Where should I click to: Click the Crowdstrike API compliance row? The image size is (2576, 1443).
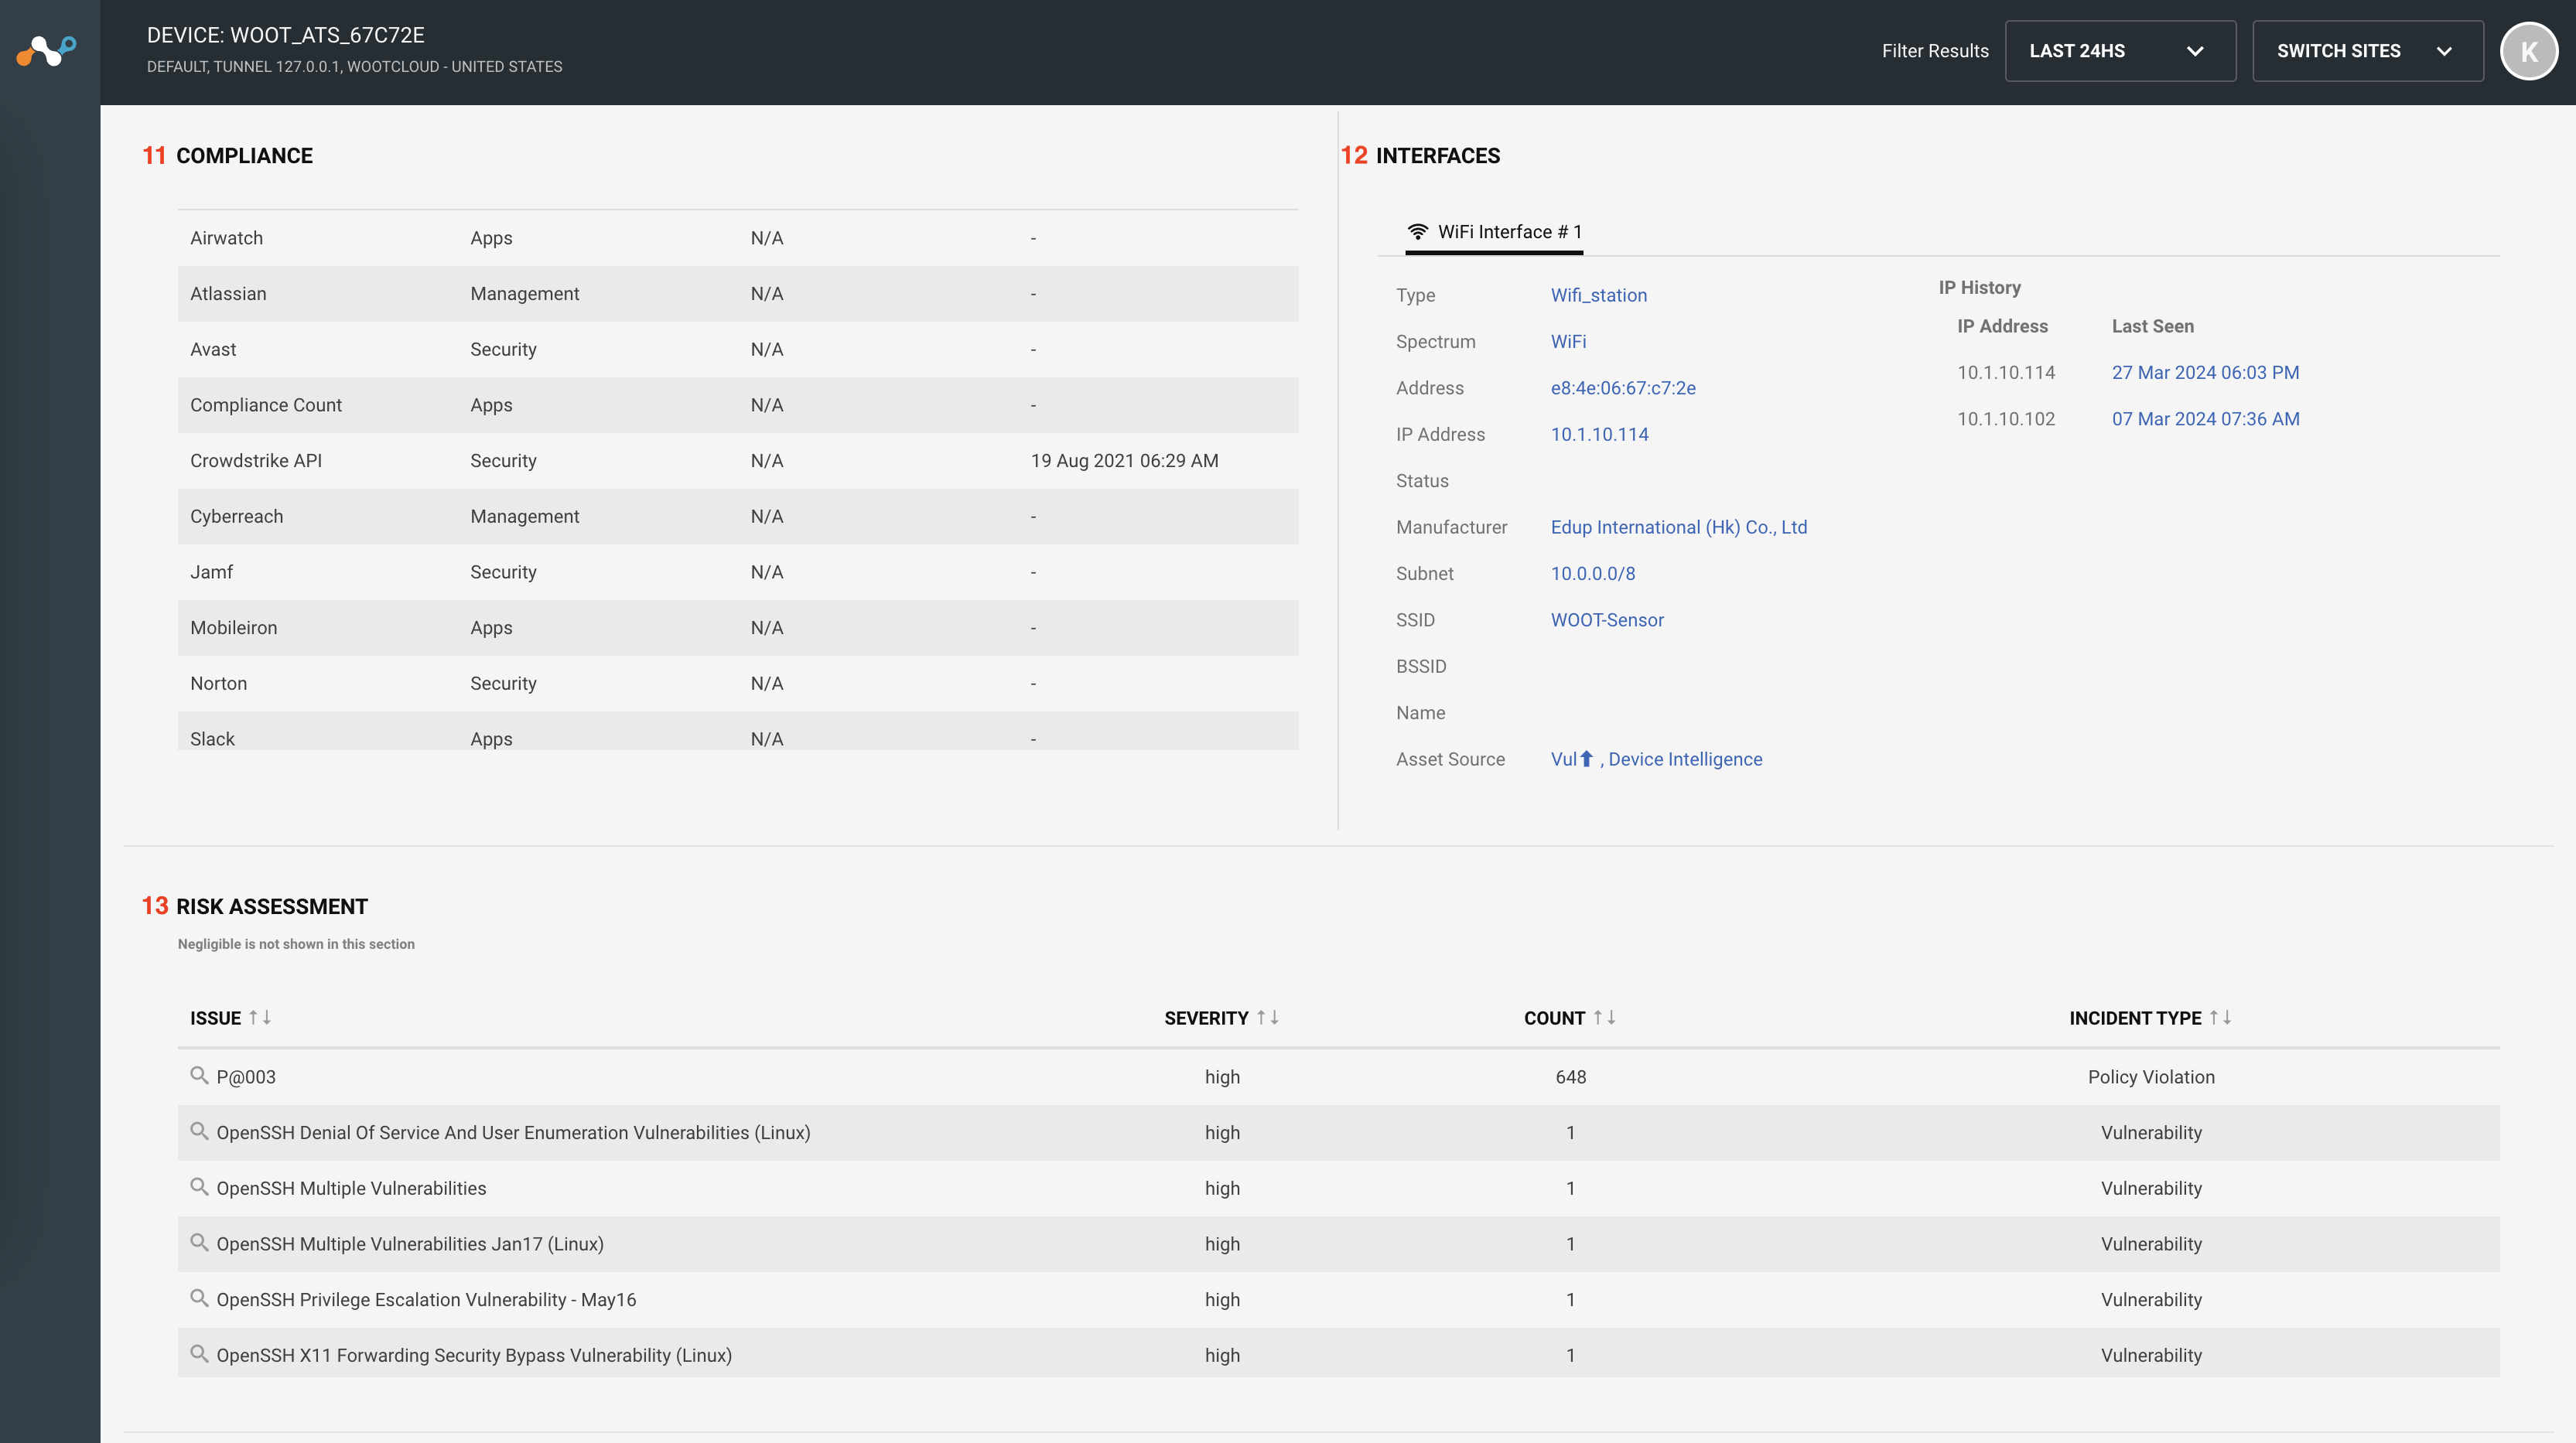coord(738,461)
